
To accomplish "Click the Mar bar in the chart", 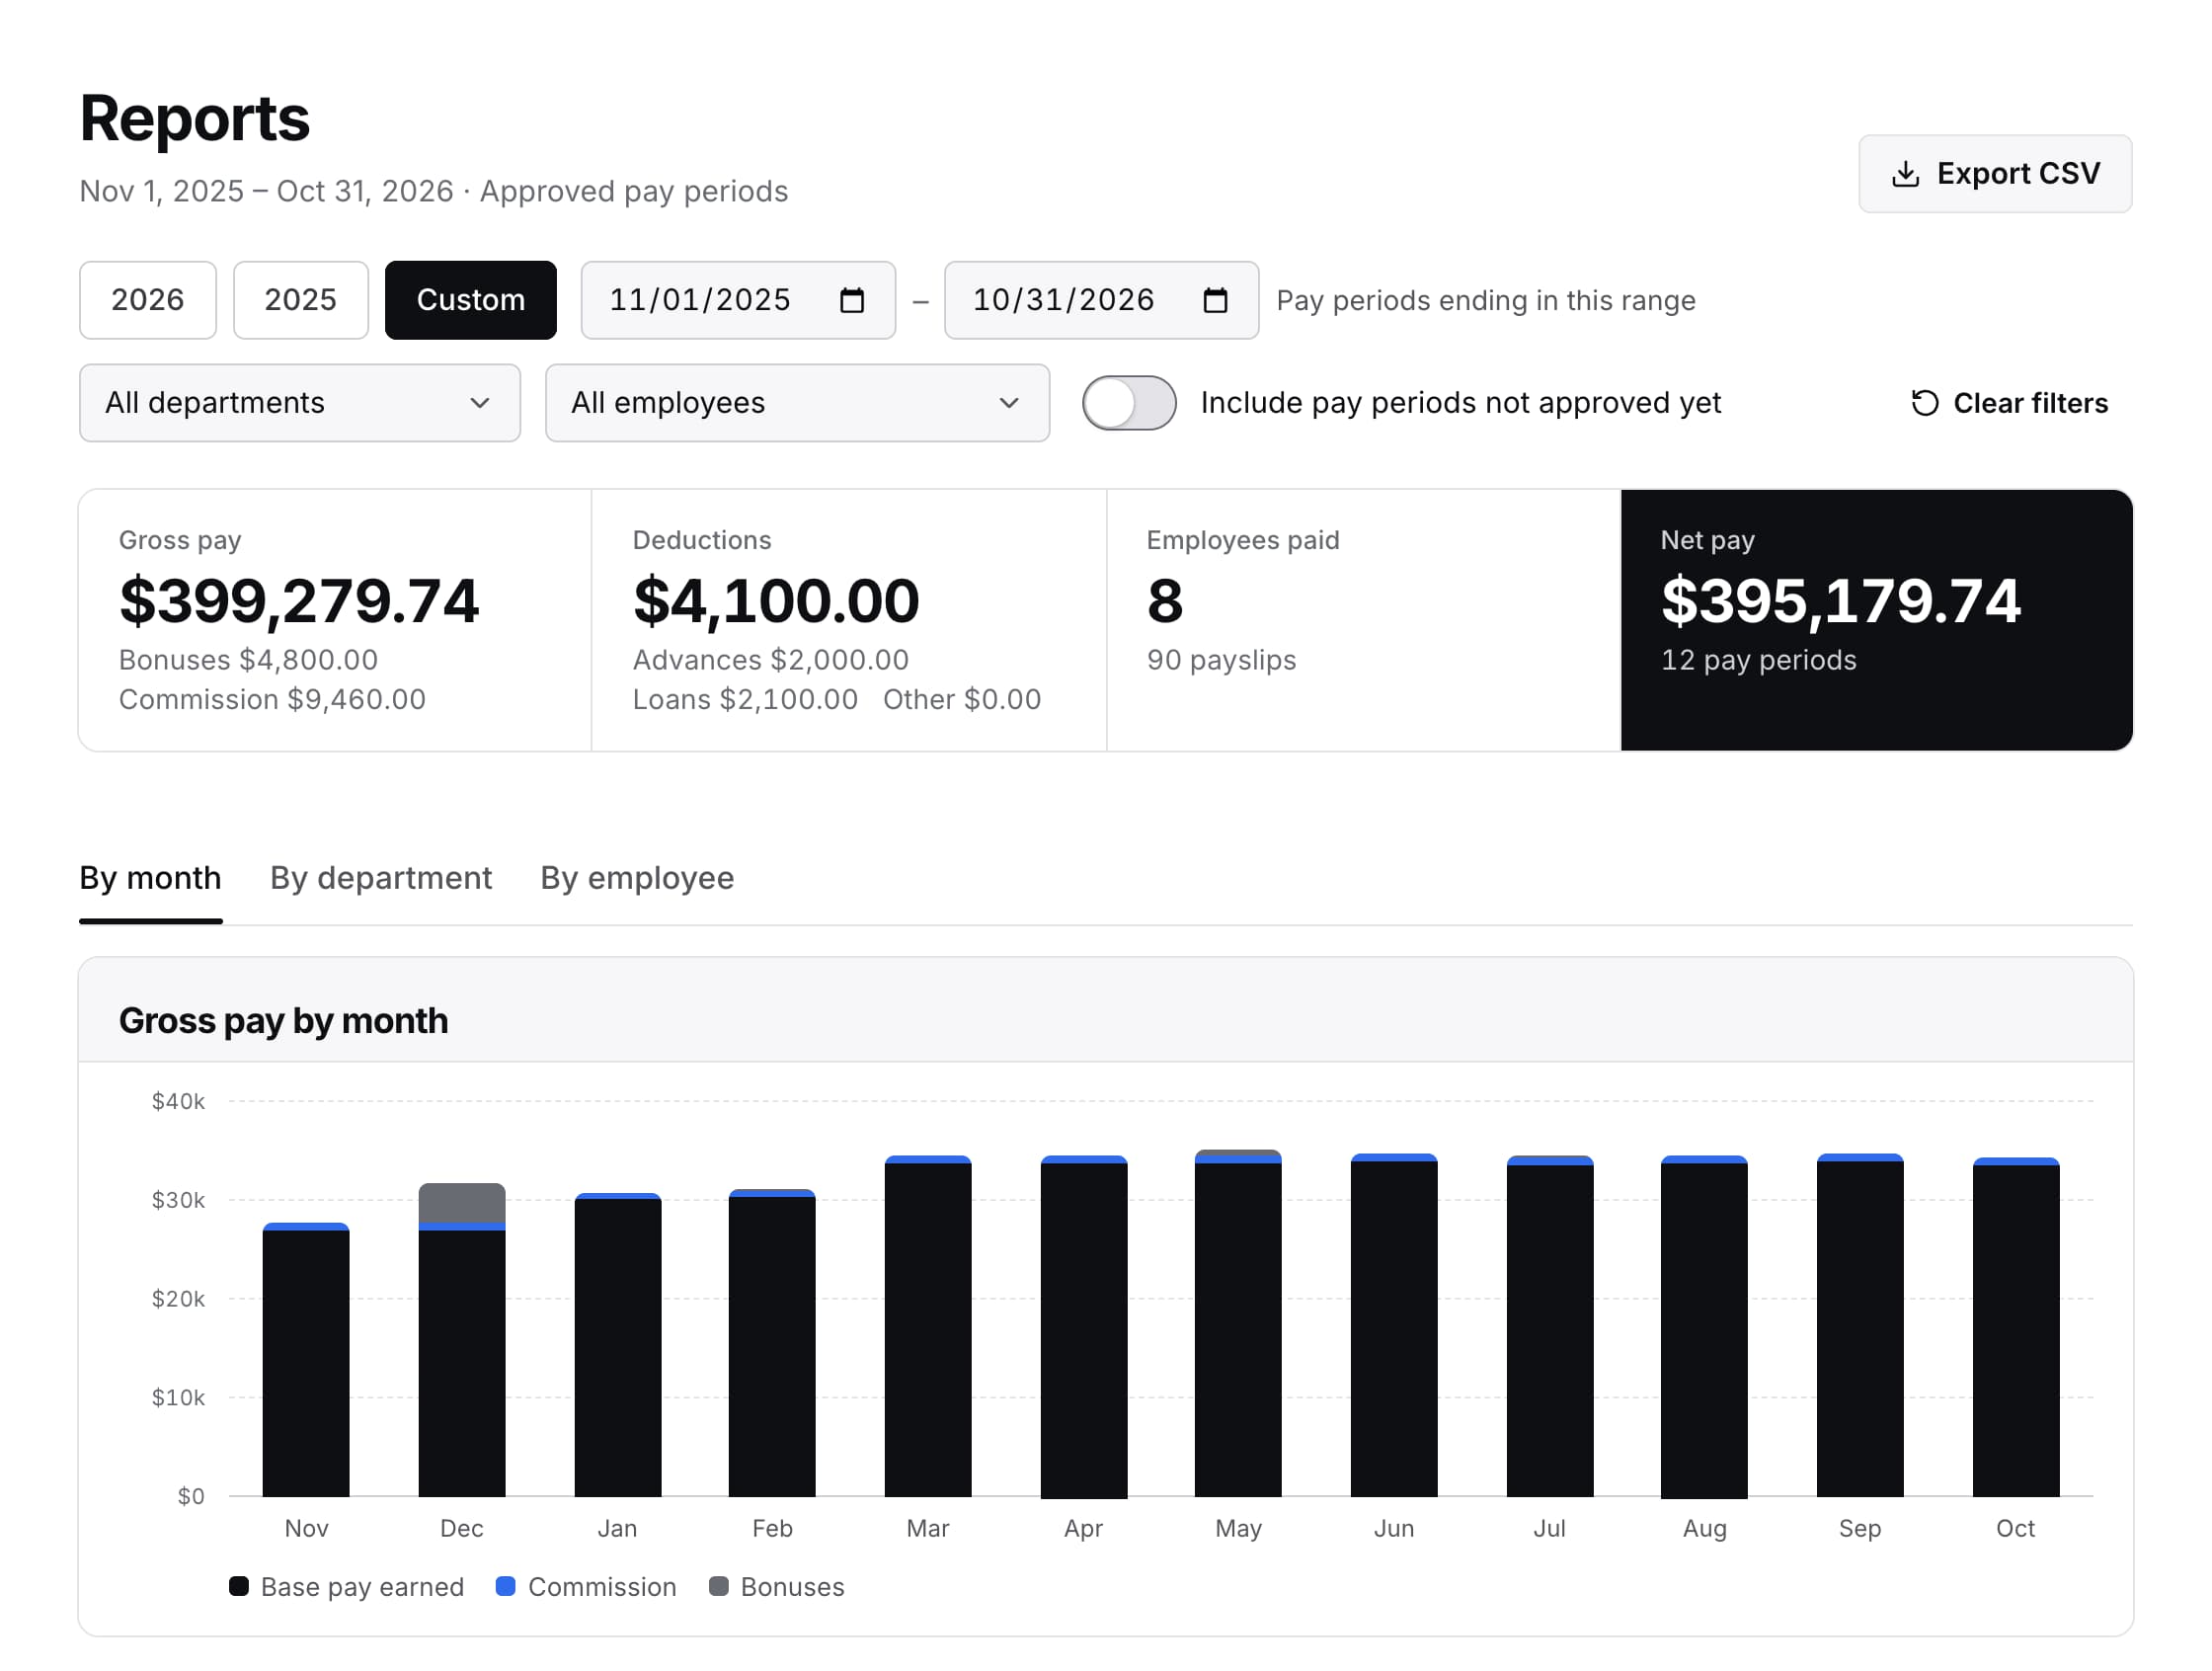I will pyautogui.click(x=928, y=1326).
